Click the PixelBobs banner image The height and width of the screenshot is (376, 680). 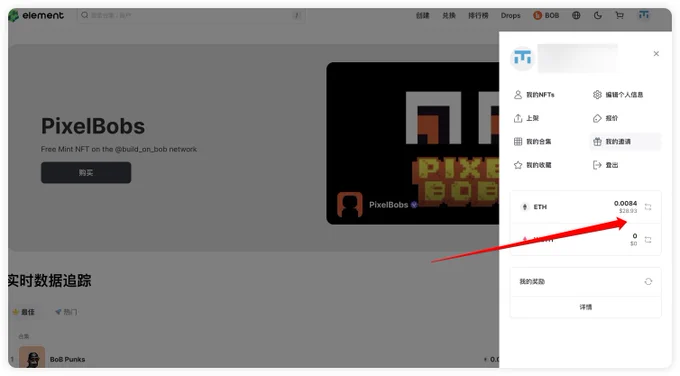[x=412, y=143]
